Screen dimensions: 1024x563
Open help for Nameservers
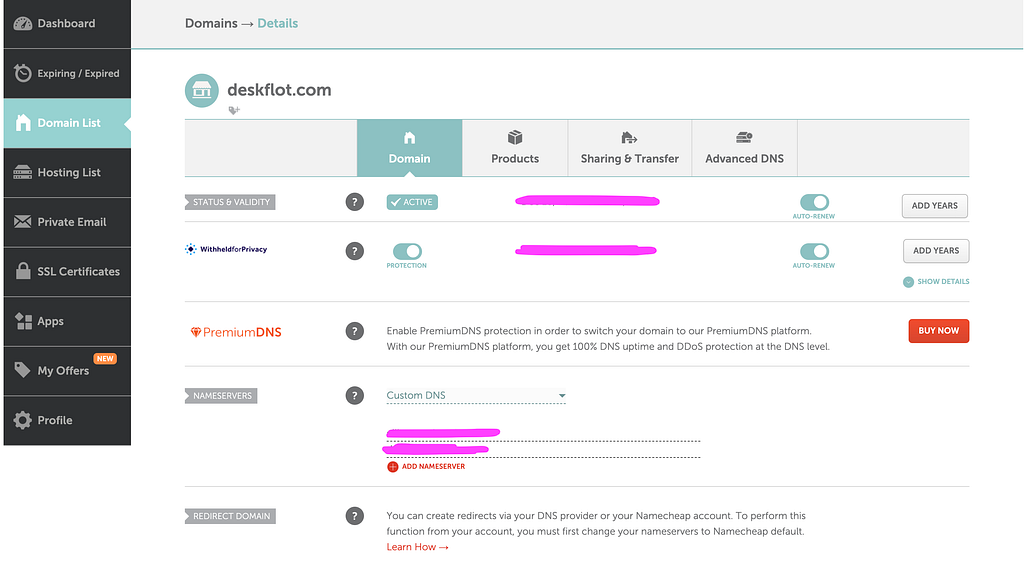click(355, 395)
